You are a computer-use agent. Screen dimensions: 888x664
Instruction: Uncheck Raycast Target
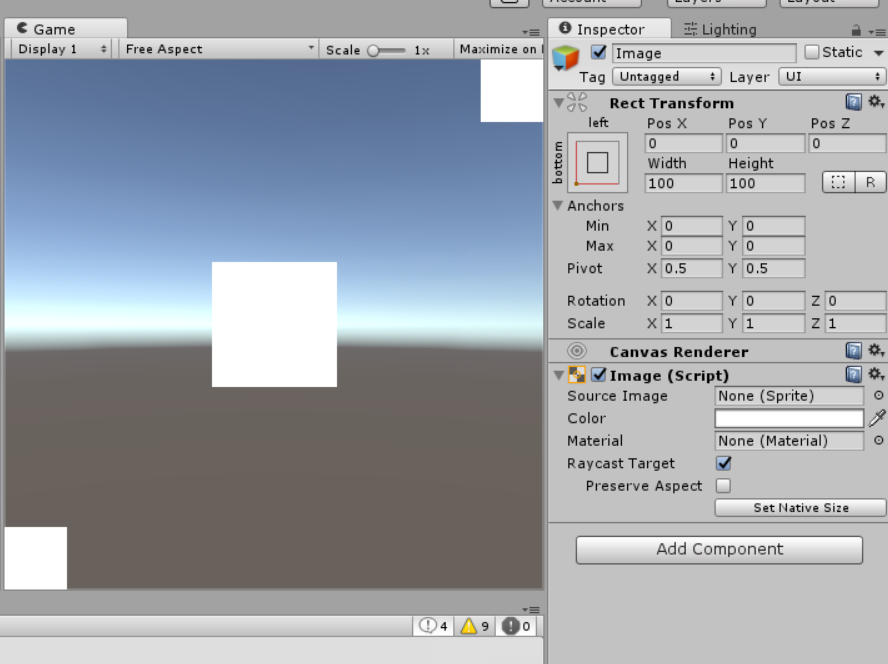723,463
